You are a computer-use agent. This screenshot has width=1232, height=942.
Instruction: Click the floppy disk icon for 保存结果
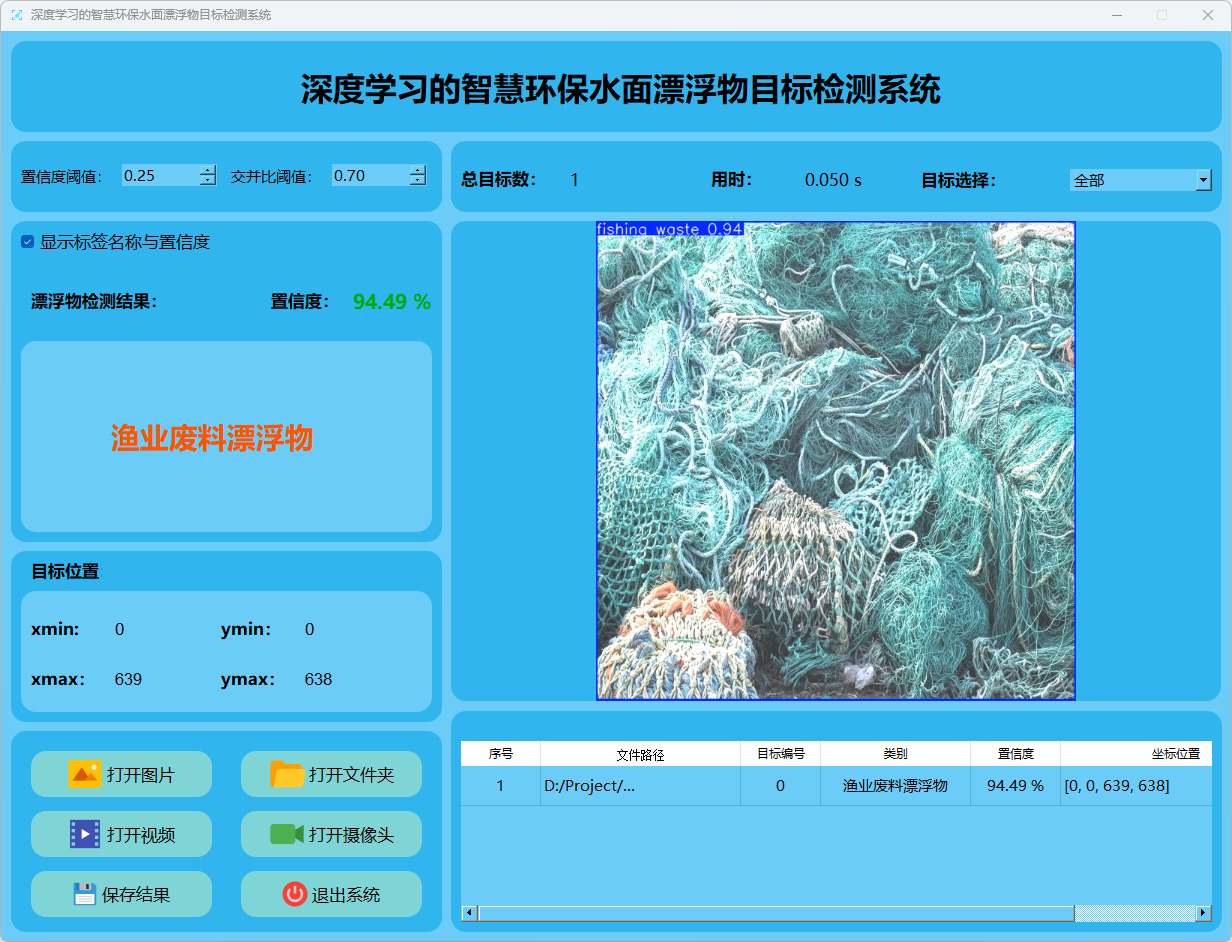coord(85,894)
